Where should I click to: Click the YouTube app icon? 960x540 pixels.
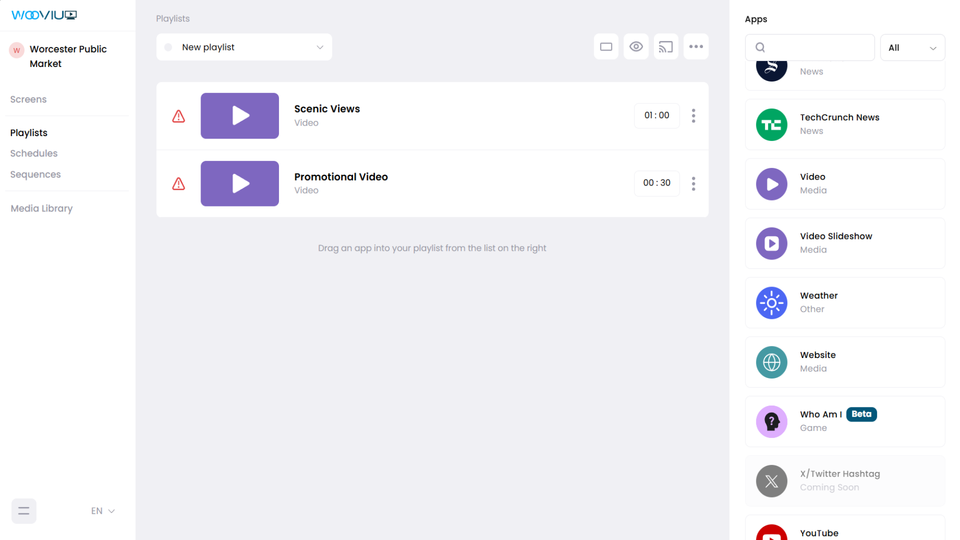coord(771,532)
